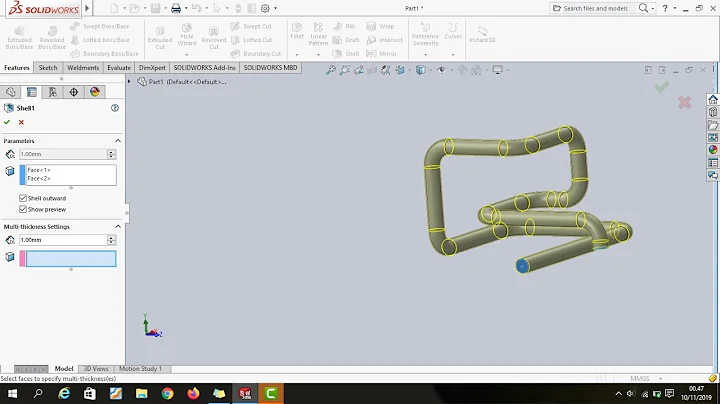The image size is (720, 404).
Task: Select the Mirror tool
Action: tap(381, 54)
